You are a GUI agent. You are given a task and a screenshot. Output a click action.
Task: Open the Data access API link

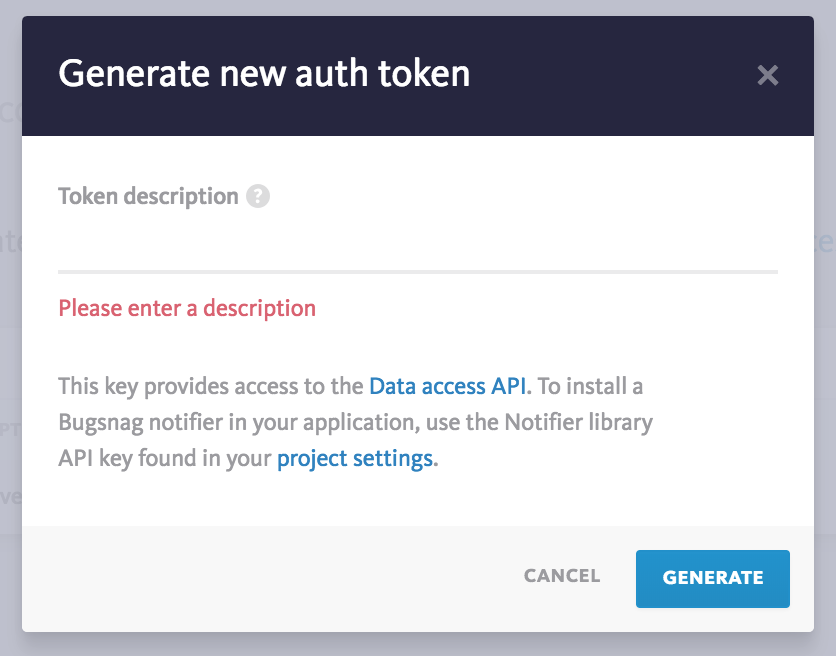point(448,386)
